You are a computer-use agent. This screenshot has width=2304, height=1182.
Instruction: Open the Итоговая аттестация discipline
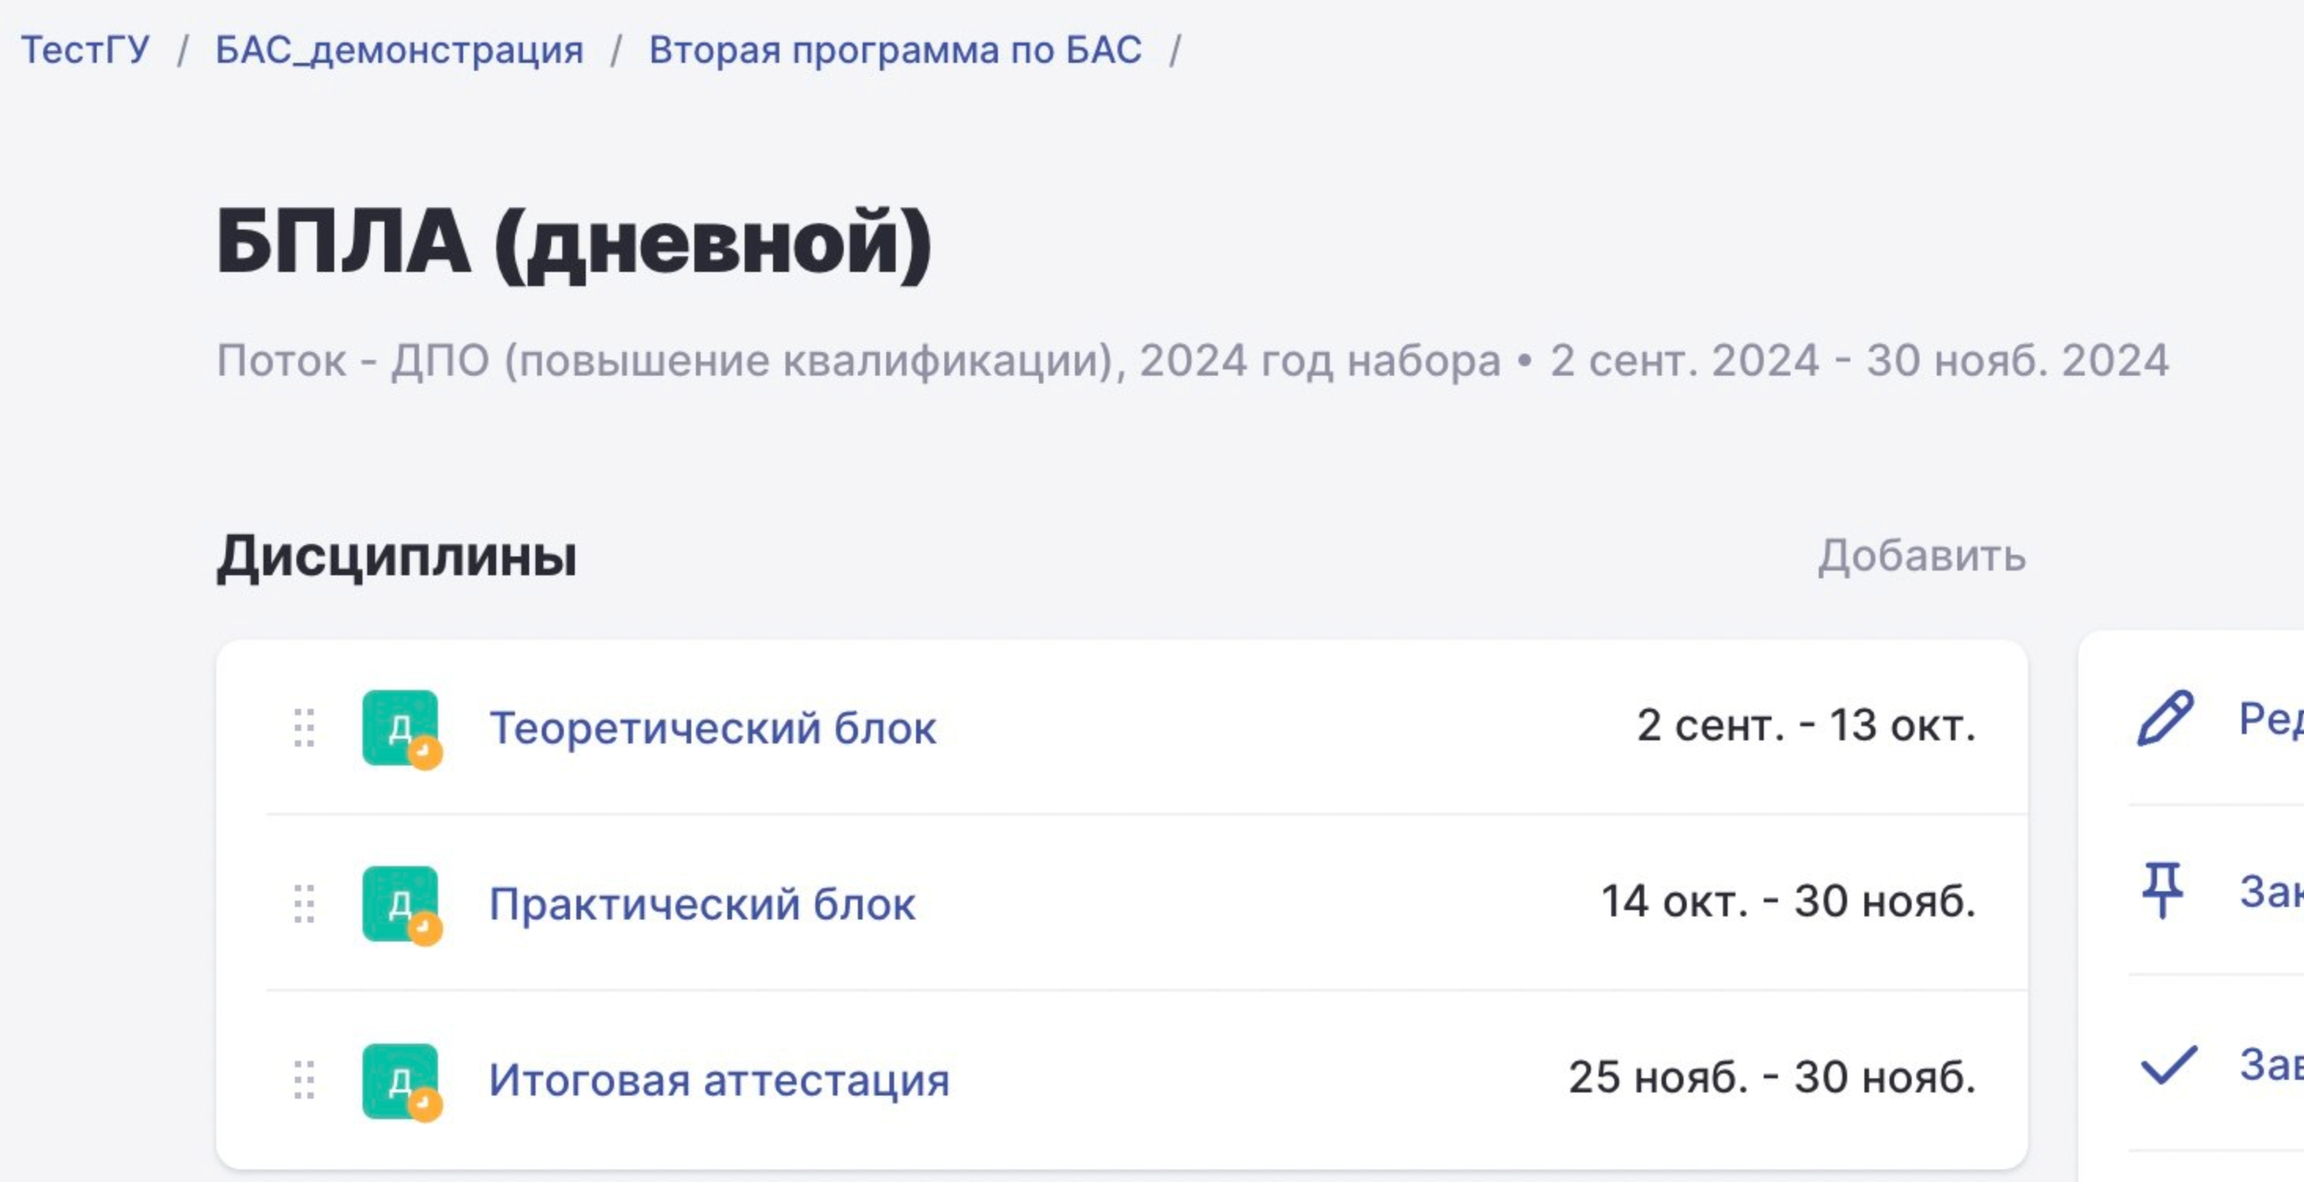pyautogui.click(x=719, y=1080)
